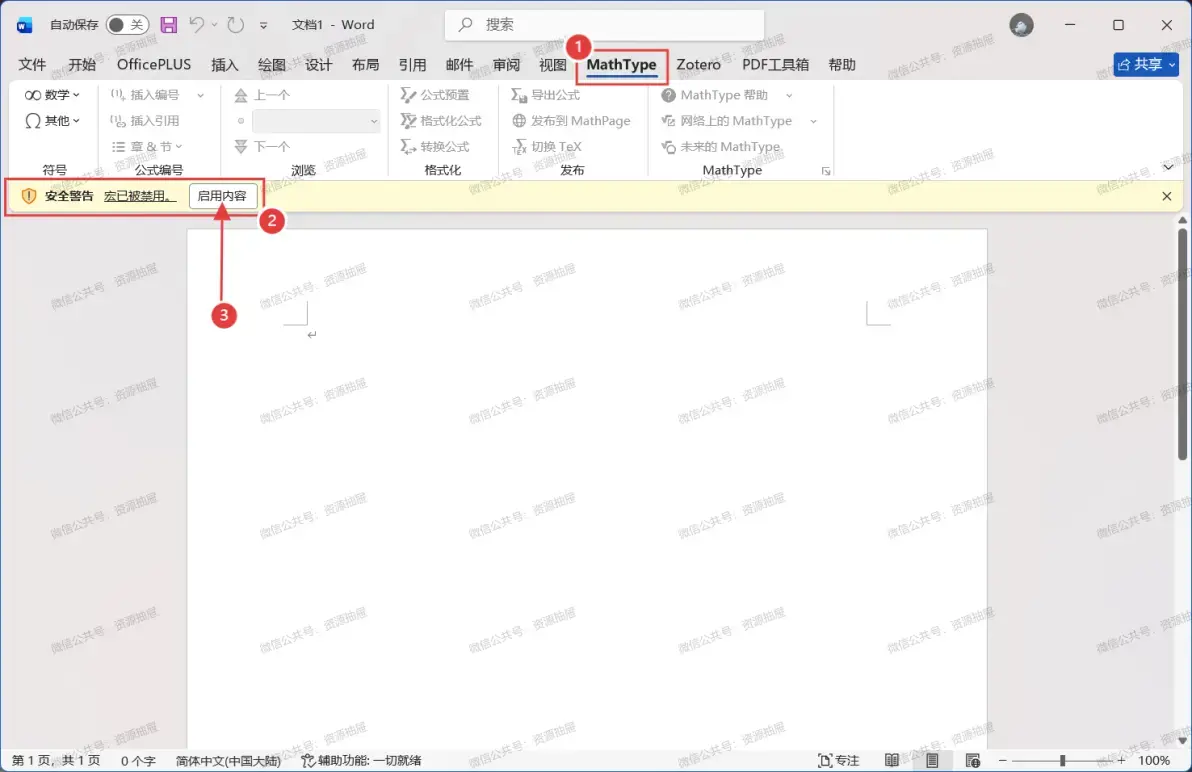Open Customize Quick Access Toolbar arrow

click(x=263, y=25)
